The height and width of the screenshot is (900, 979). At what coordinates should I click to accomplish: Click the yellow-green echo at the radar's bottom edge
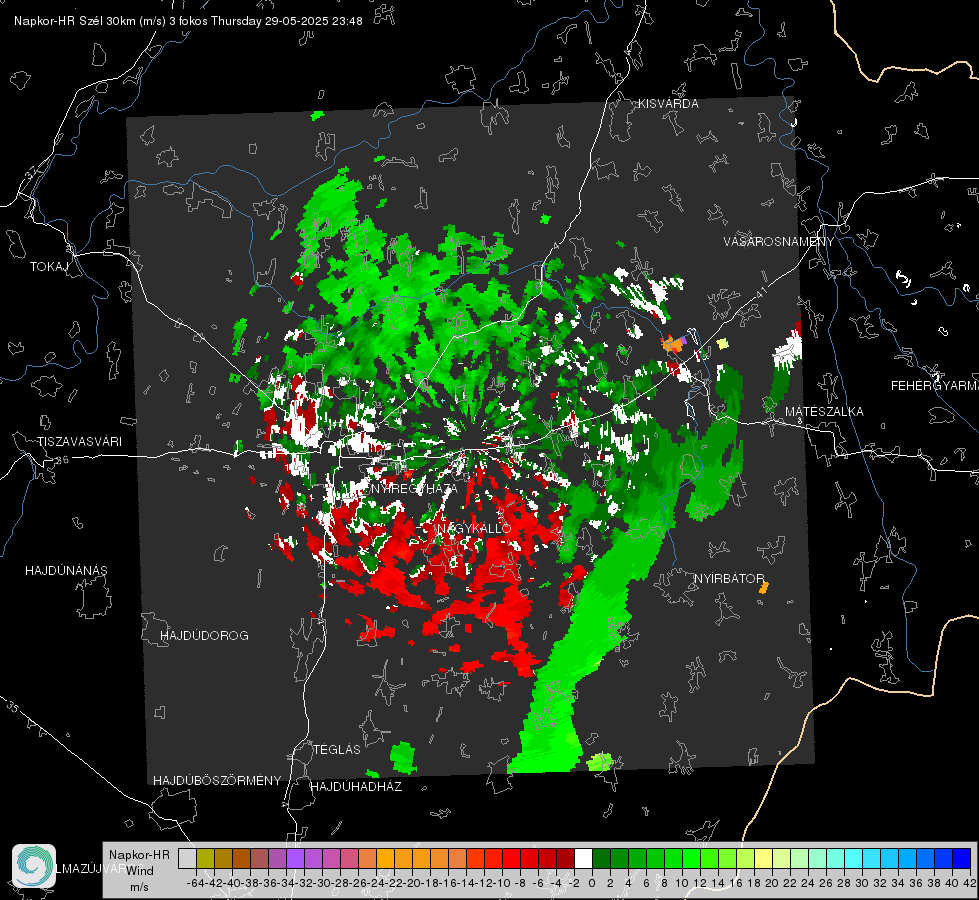pyautogui.click(x=601, y=761)
